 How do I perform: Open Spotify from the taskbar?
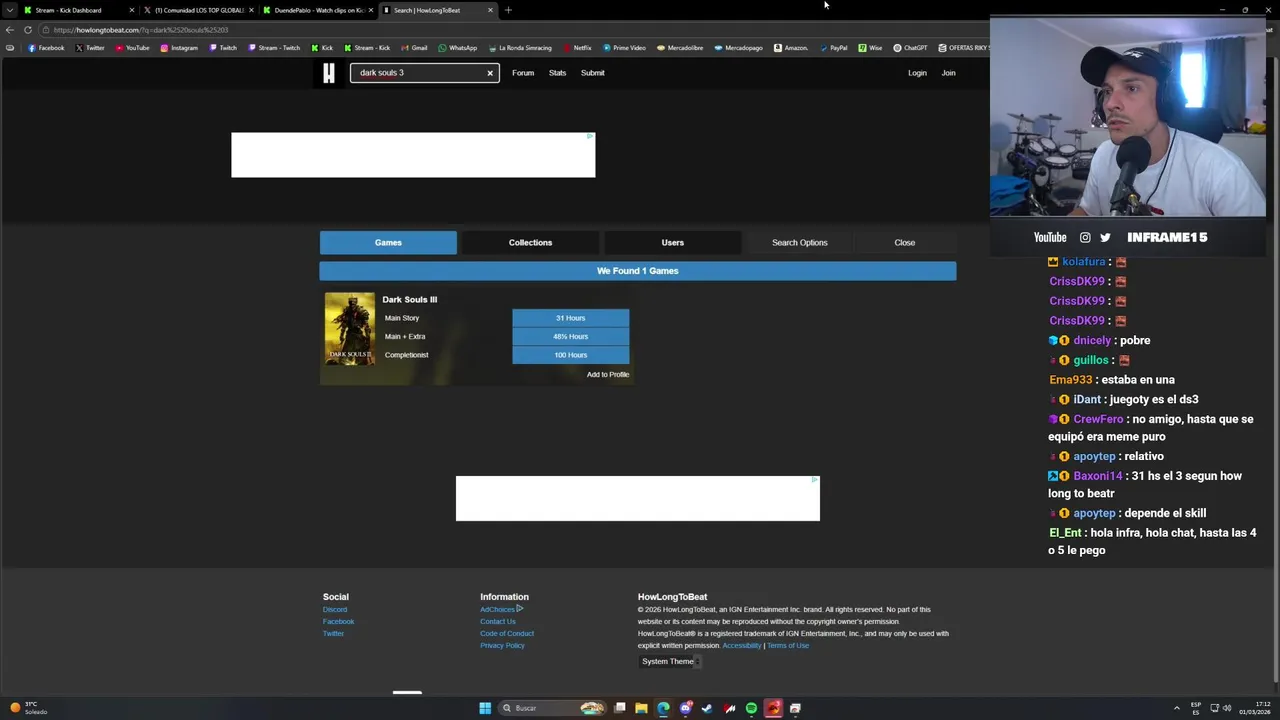751,708
